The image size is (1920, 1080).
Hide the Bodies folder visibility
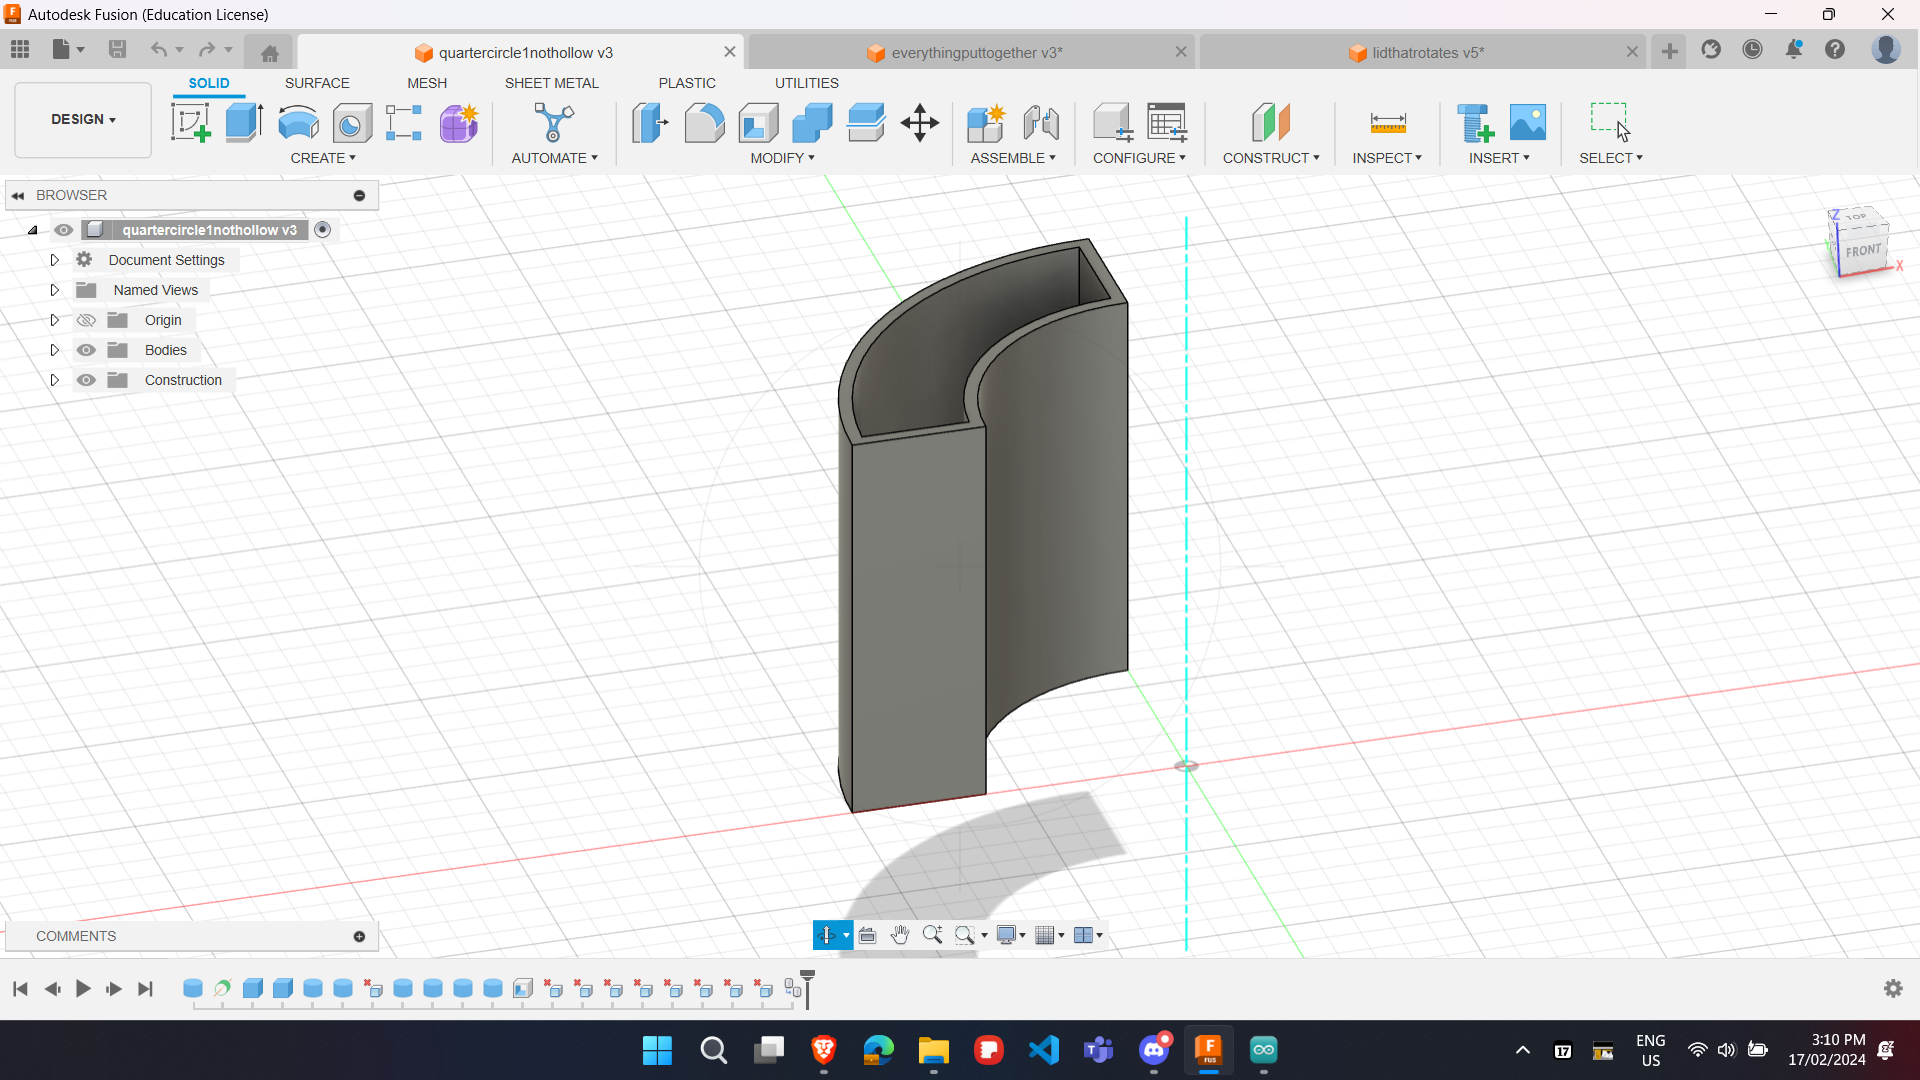click(87, 350)
